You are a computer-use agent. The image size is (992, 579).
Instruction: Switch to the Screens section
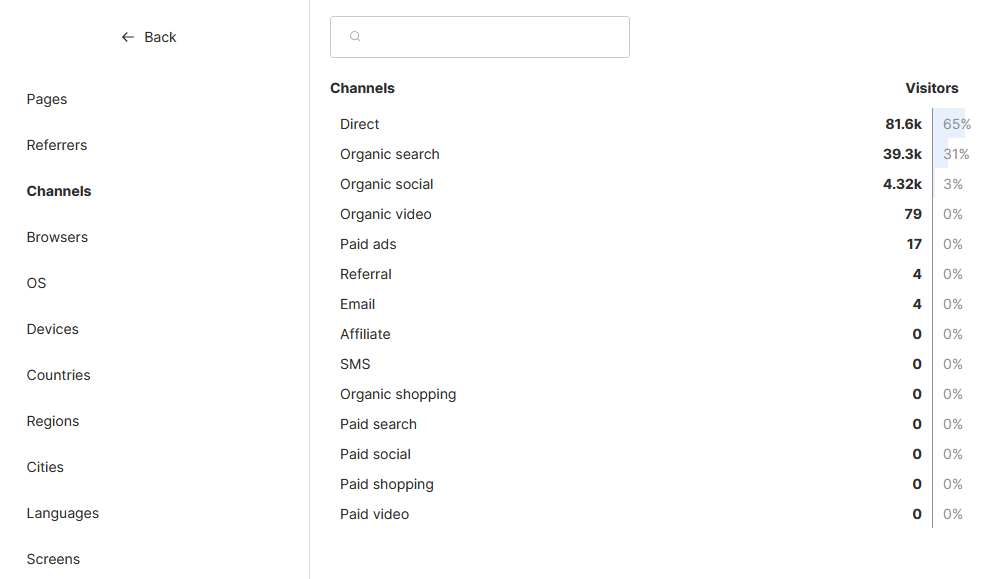tap(53, 559)
